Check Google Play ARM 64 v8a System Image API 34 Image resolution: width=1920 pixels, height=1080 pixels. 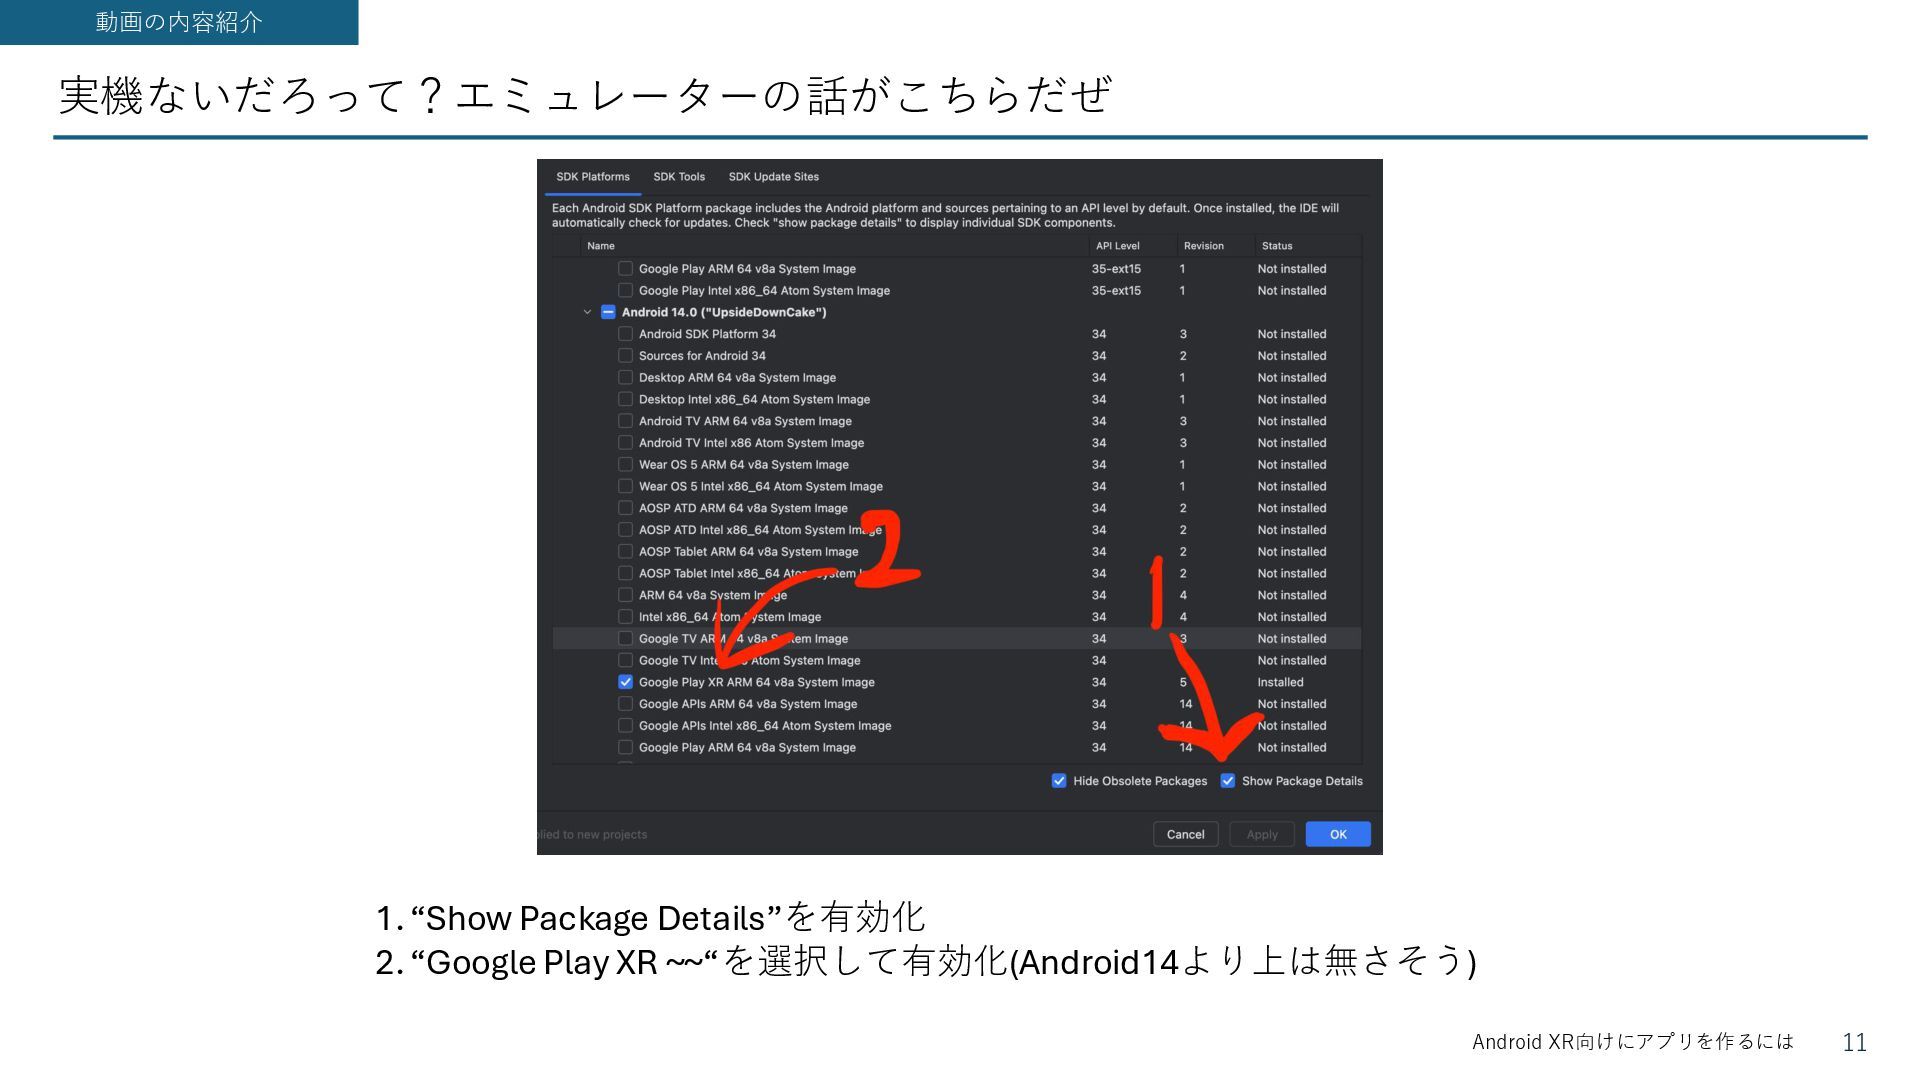pyautogui.click(x=625, y=748)
